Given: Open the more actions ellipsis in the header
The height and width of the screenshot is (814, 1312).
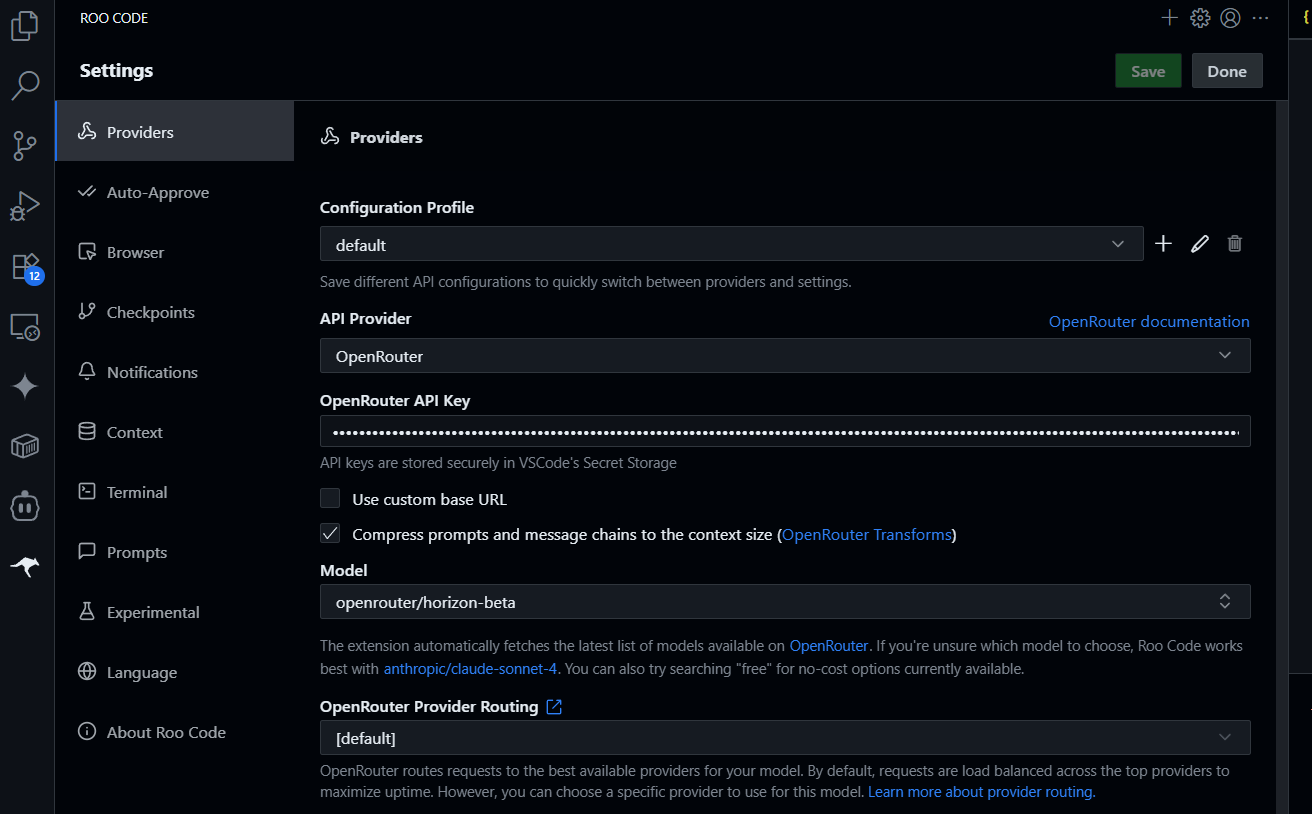Looking at the screenshot, I should pyautogui.click(x=1260, y=18).
